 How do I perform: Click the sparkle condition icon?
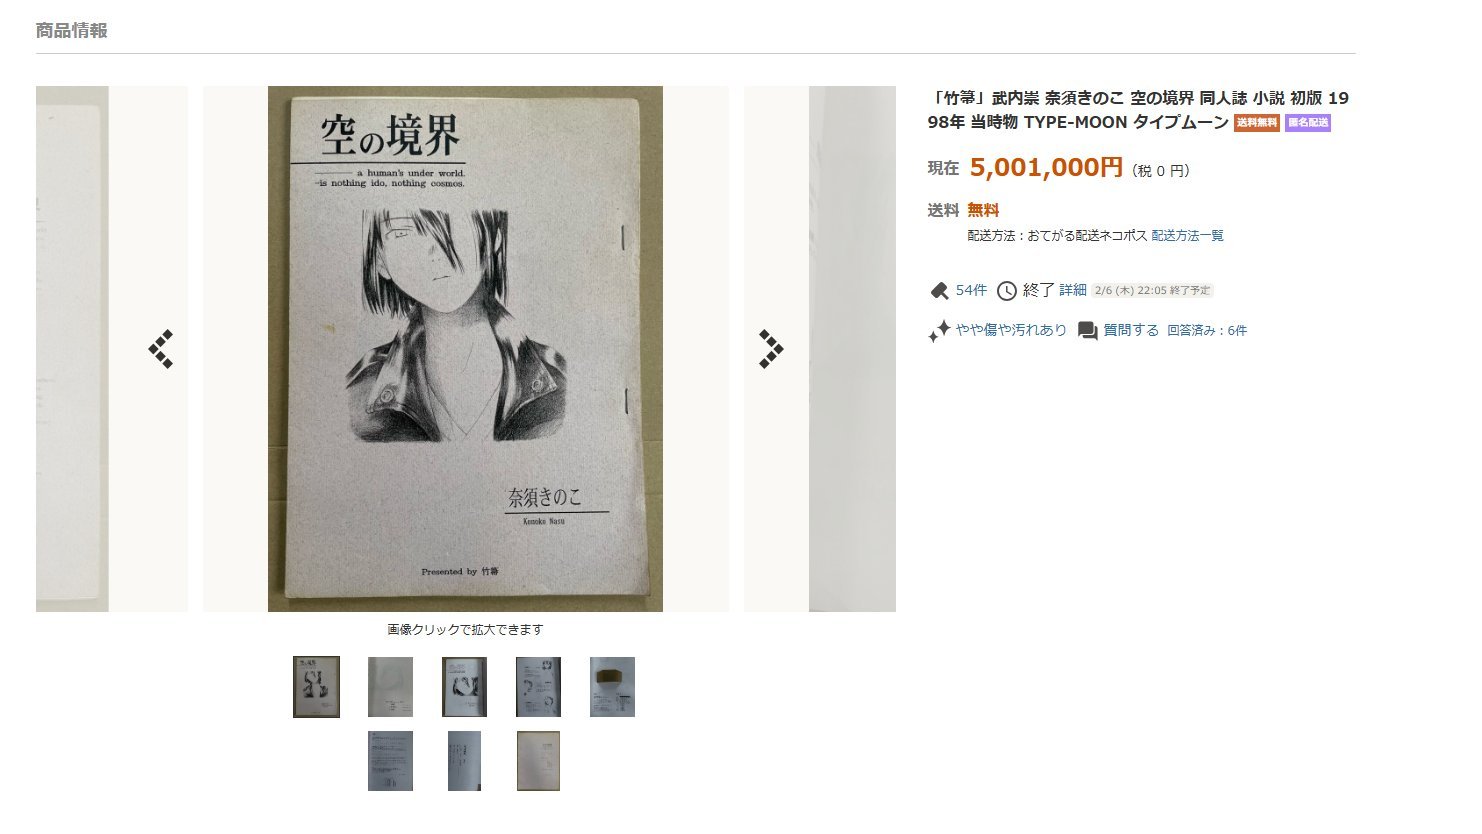939,331
